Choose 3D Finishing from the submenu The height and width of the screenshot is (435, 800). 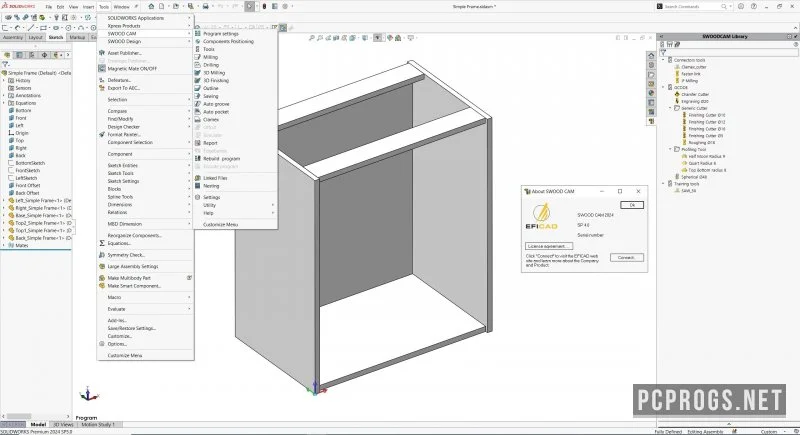(x=216, y=81)
